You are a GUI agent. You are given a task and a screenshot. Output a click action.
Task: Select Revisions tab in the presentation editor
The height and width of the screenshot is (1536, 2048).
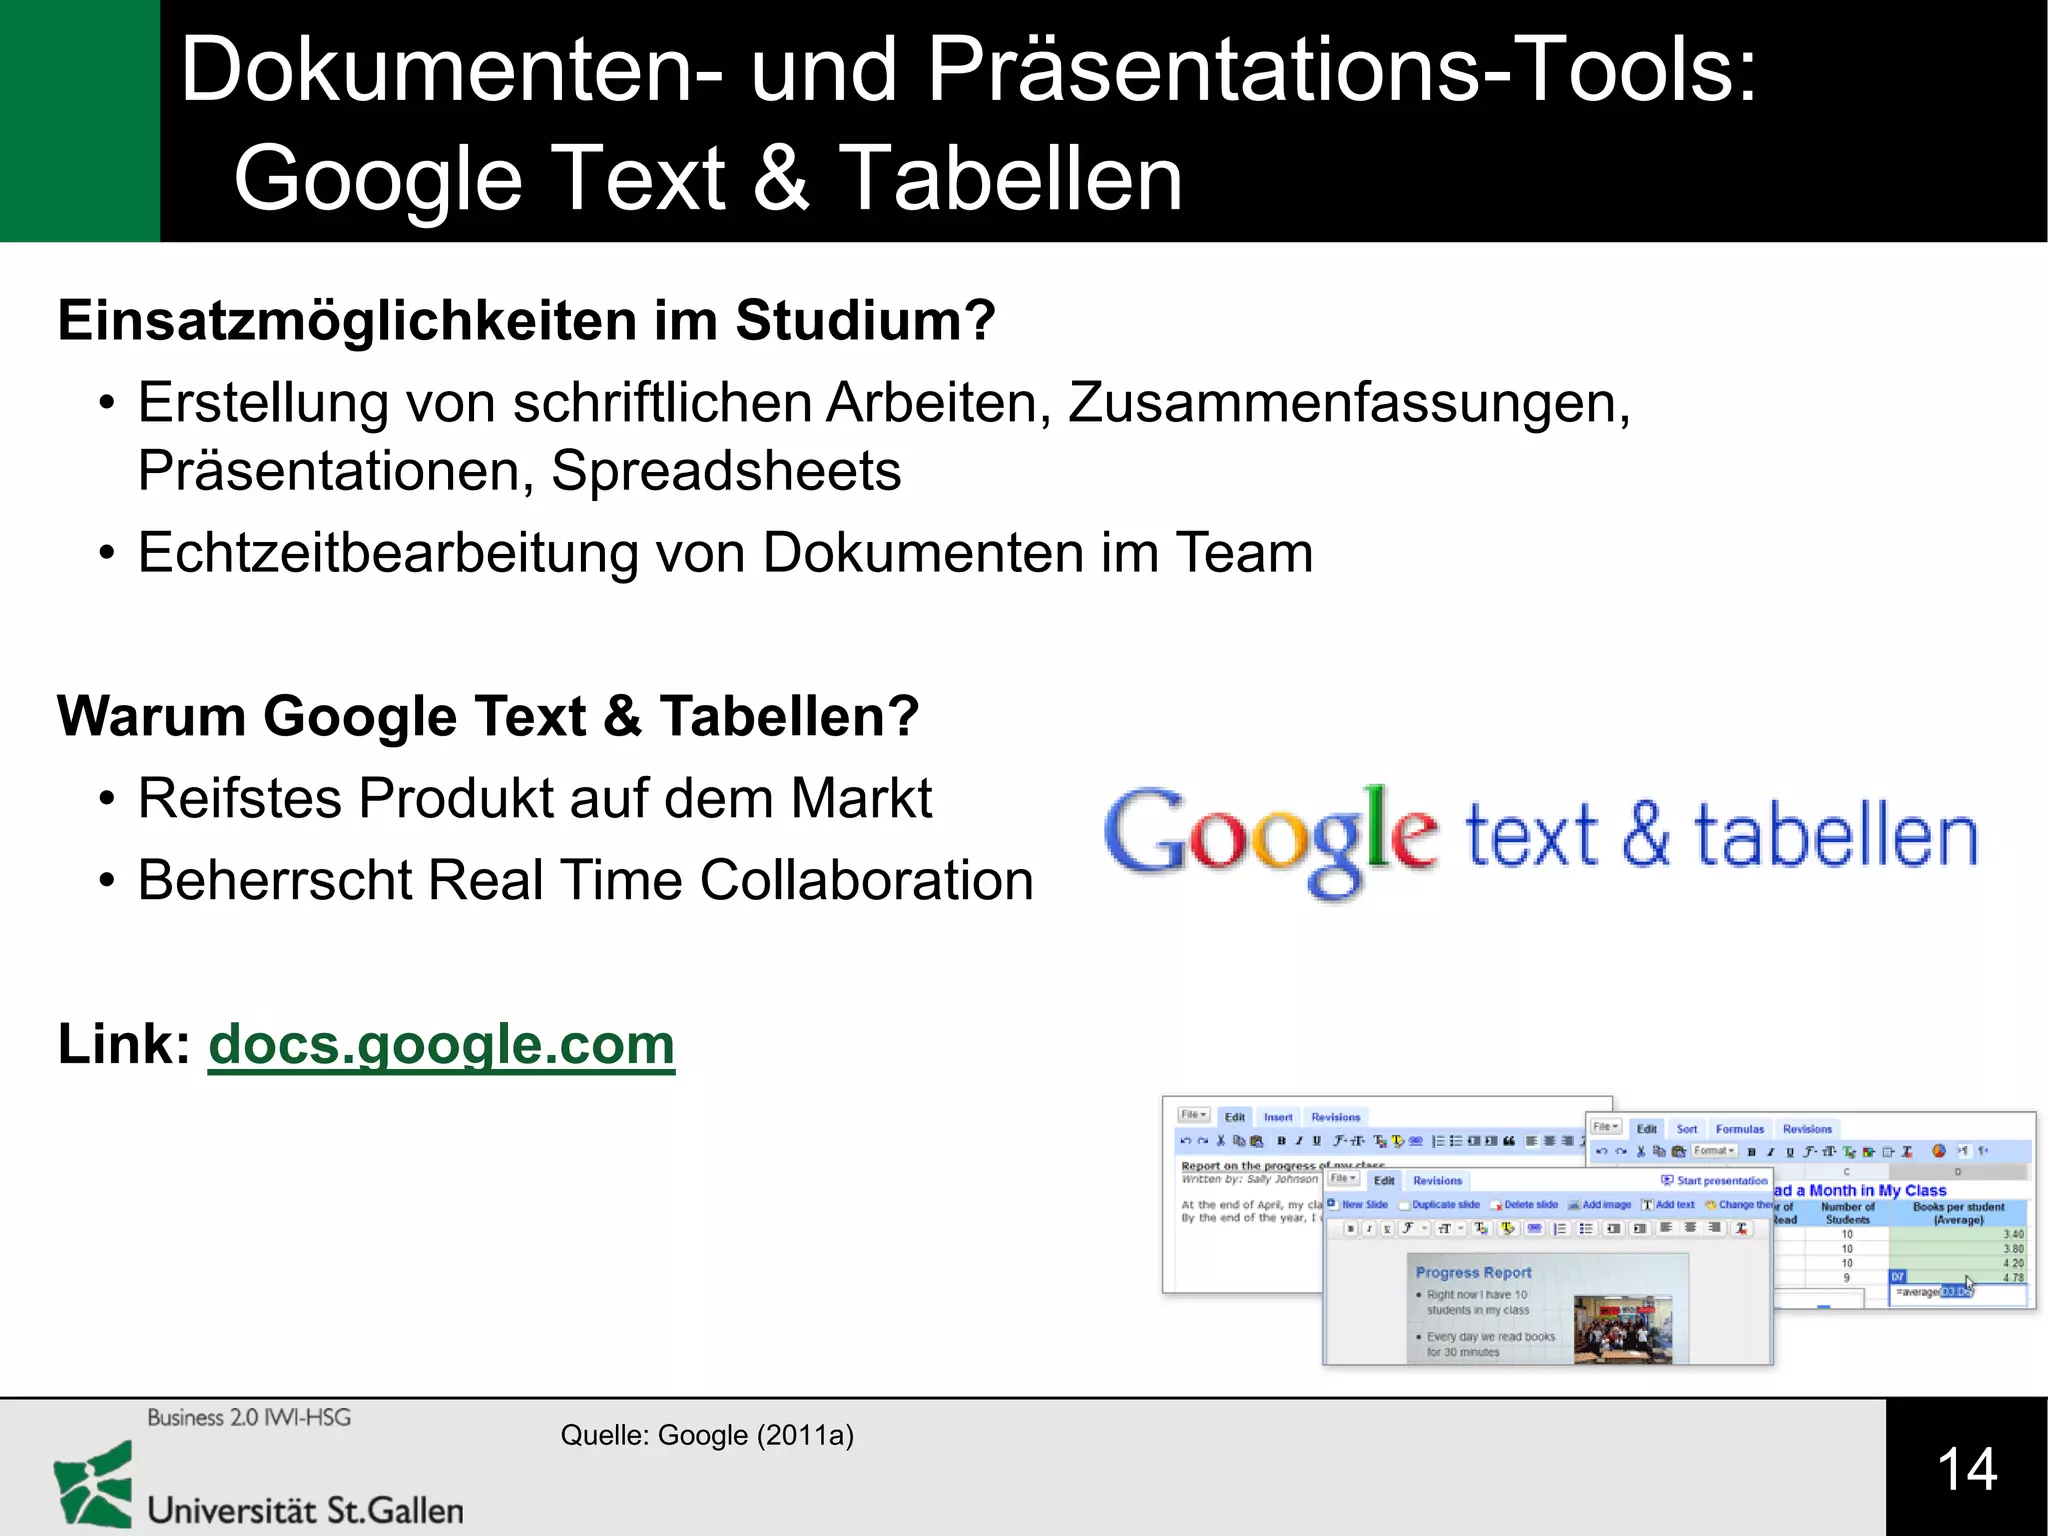[1438, 1181]
